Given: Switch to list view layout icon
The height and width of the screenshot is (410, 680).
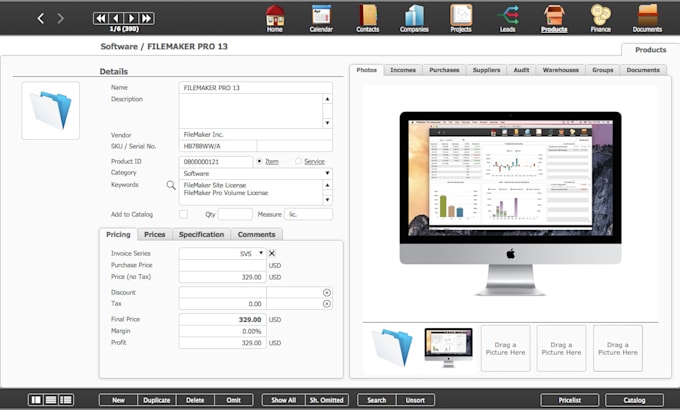Looking at the screenshot, I should [x=51, y=400].
